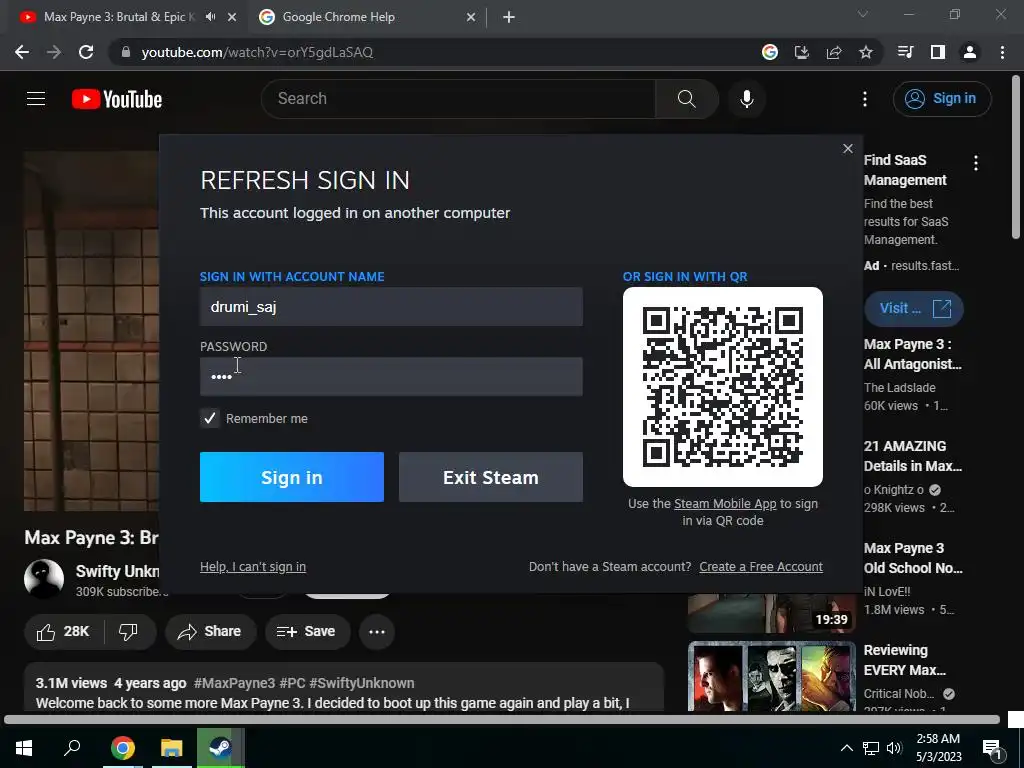The height and width of the screenshot is (768, 1024).
Task: Open the YouTube hamburger guide menu
Action: [x=36, y=99]
